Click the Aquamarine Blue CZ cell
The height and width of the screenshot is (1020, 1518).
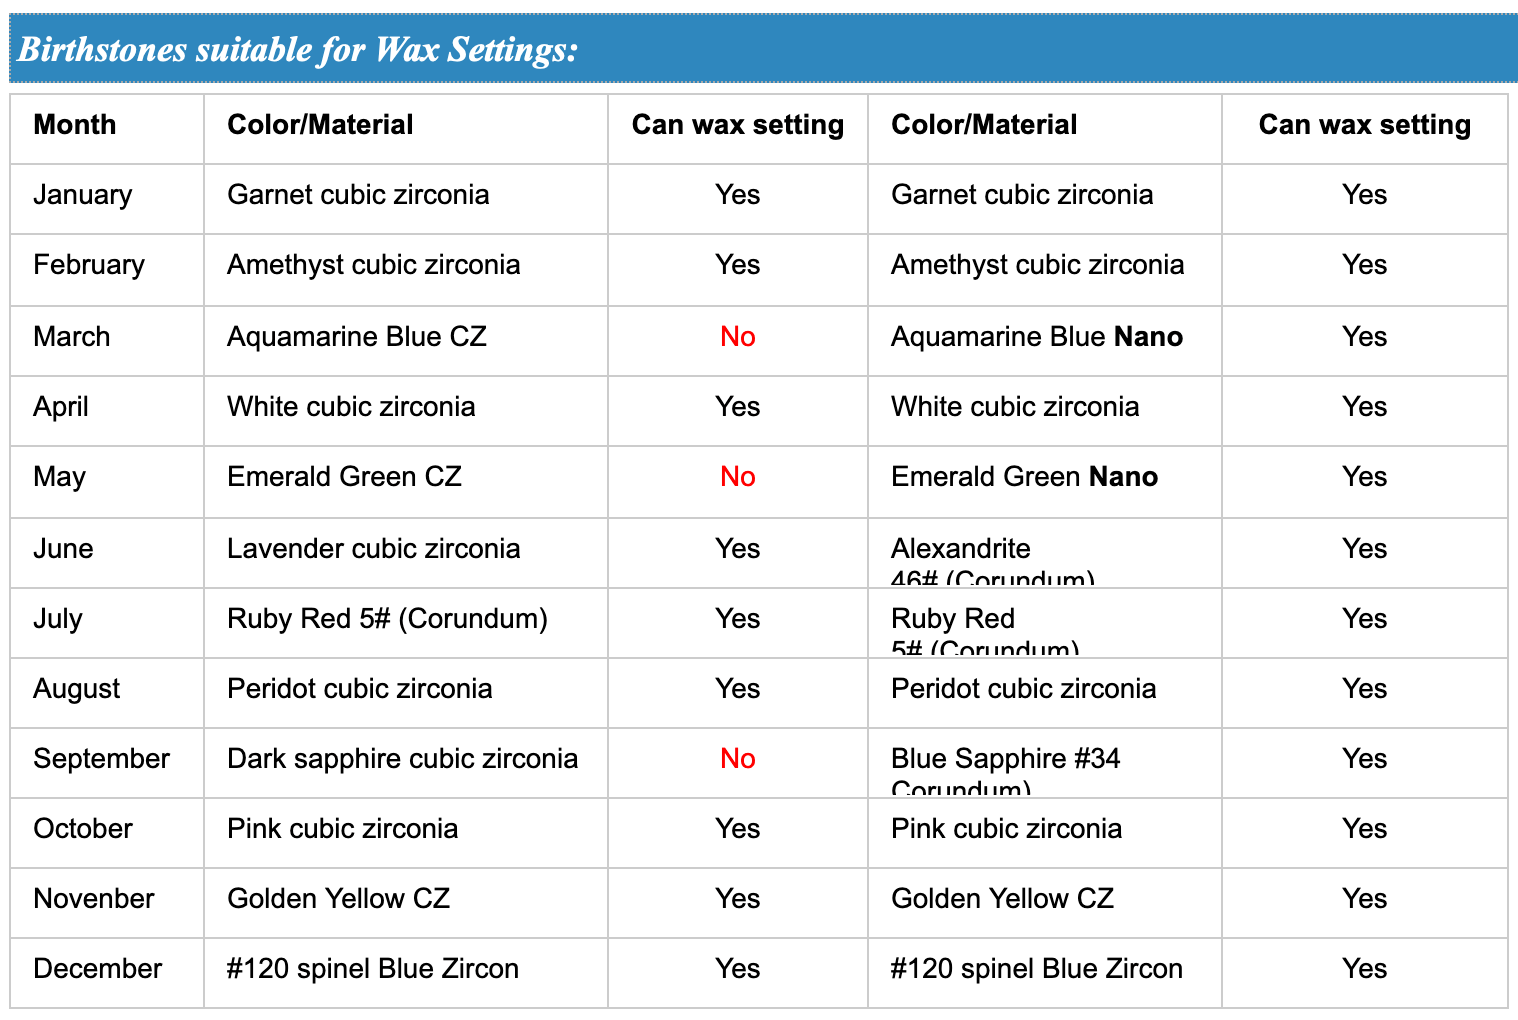(x=357, y=337)
